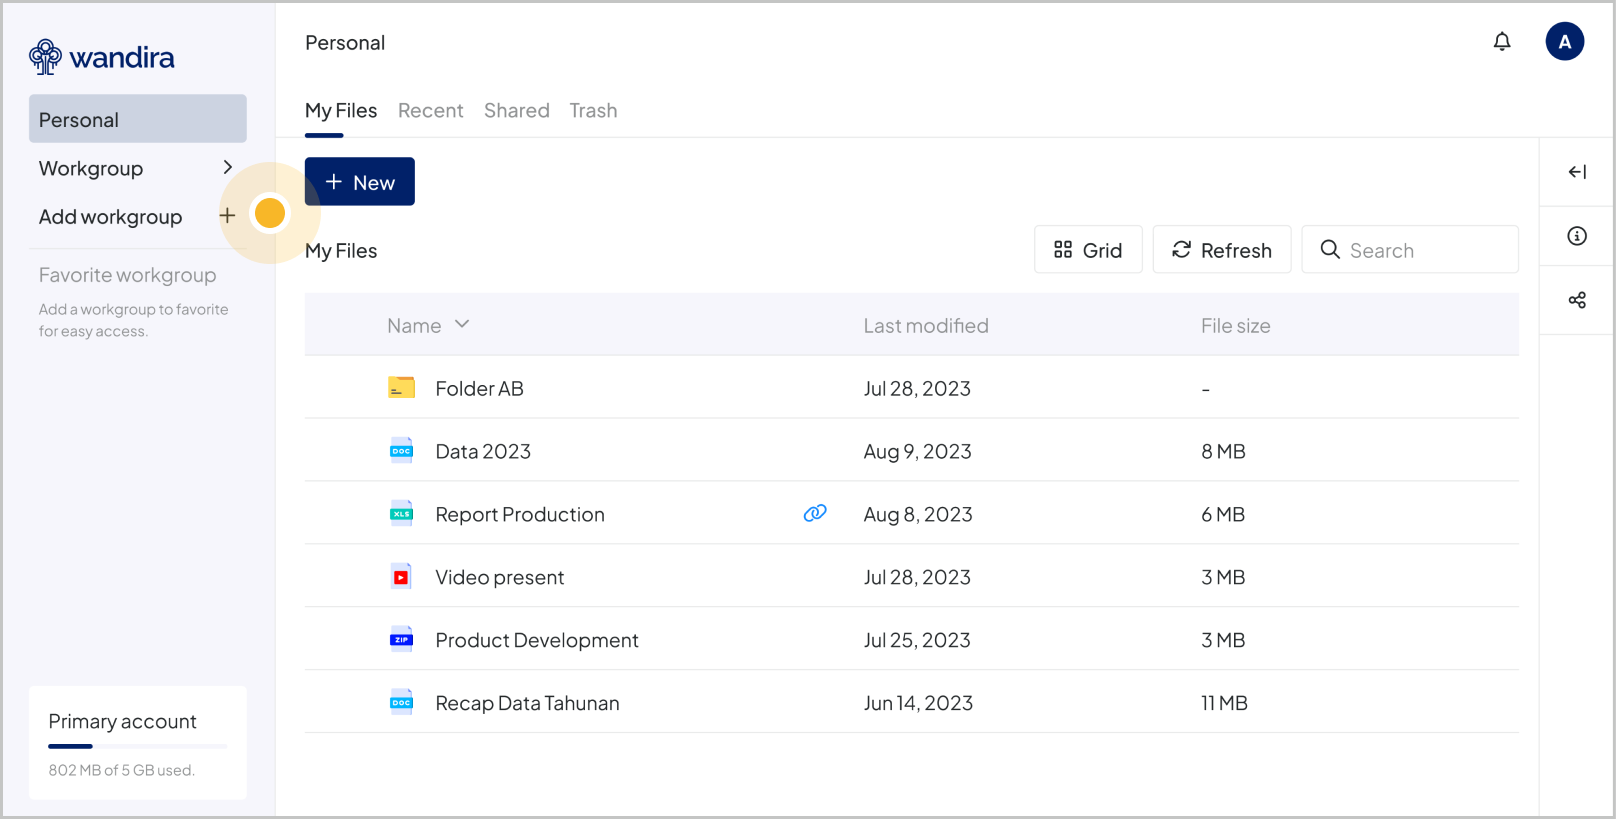The image size is (1616, 819).
Task: Open the file info details icon
Action: click(x=1577, y=236)
